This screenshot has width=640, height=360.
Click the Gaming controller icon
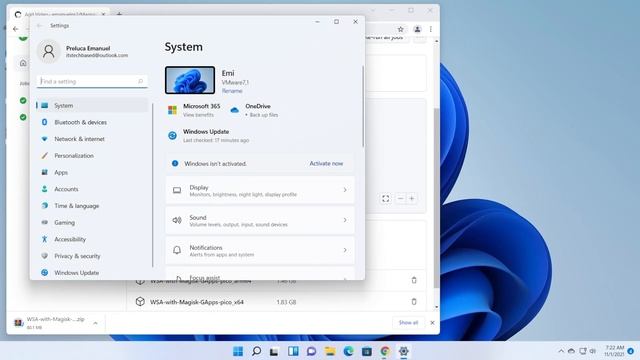(44, 222)
